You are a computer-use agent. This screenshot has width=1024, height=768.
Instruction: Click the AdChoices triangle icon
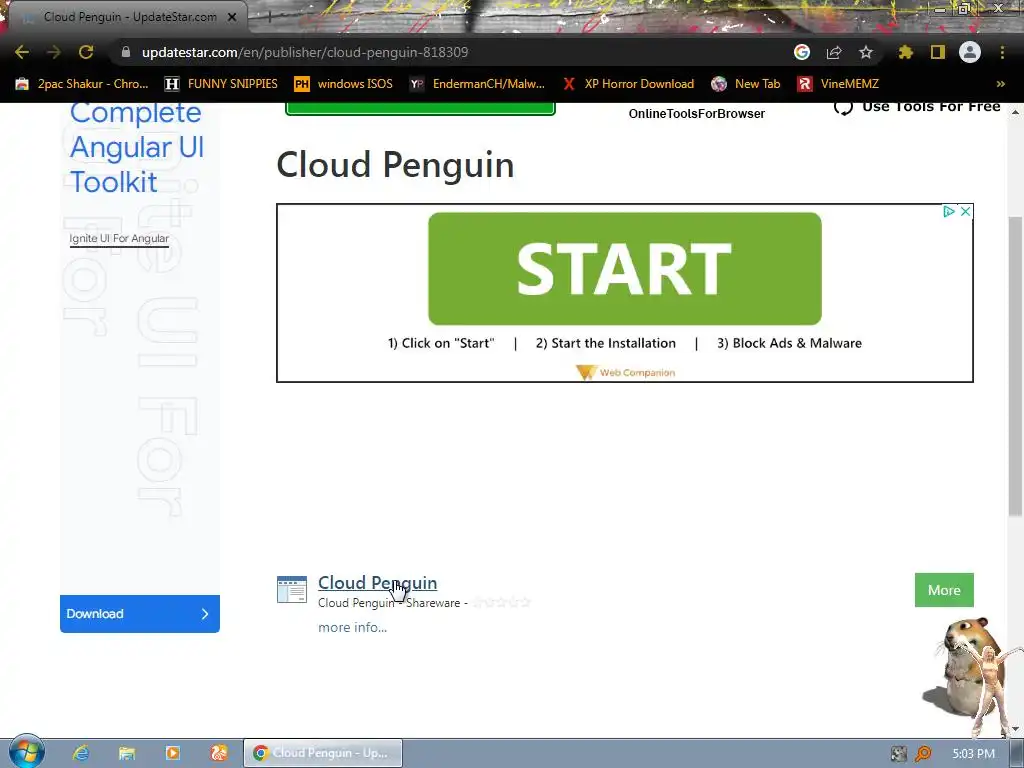949,212
